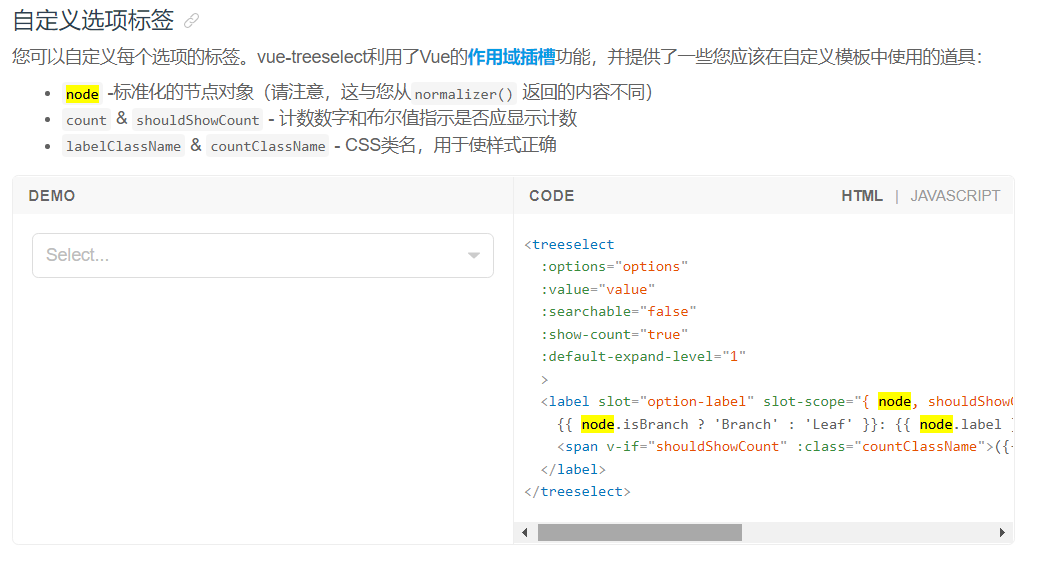The height and width of the screenshot is (565, 1042).
Task: Click shouldShowCount in the bullet list
Action: (198, 120)
